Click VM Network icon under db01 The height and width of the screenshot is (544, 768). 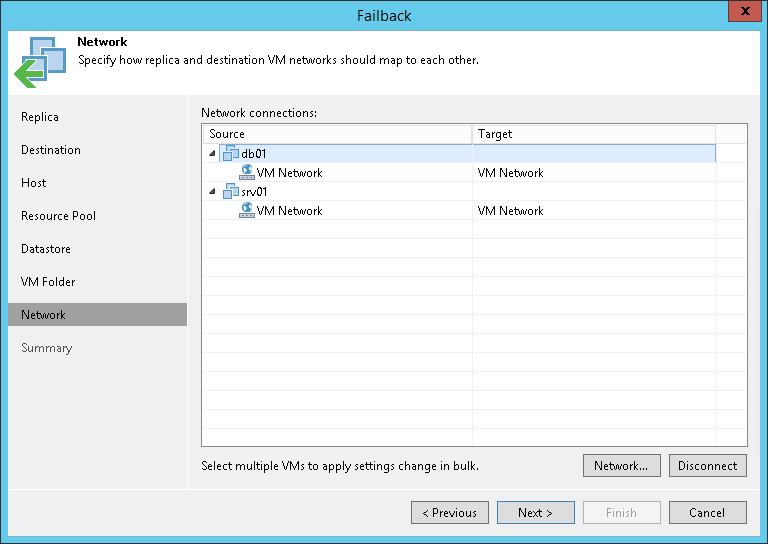247,173
